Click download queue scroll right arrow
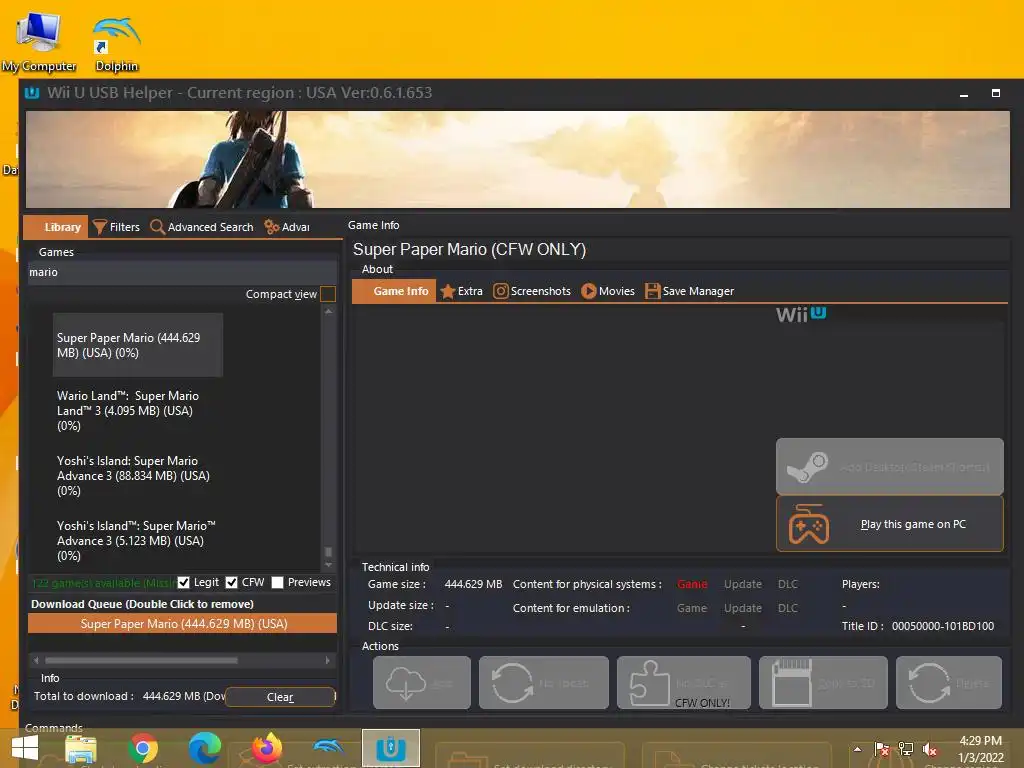This screenshot has width=1024, height=768. [327, 660]
